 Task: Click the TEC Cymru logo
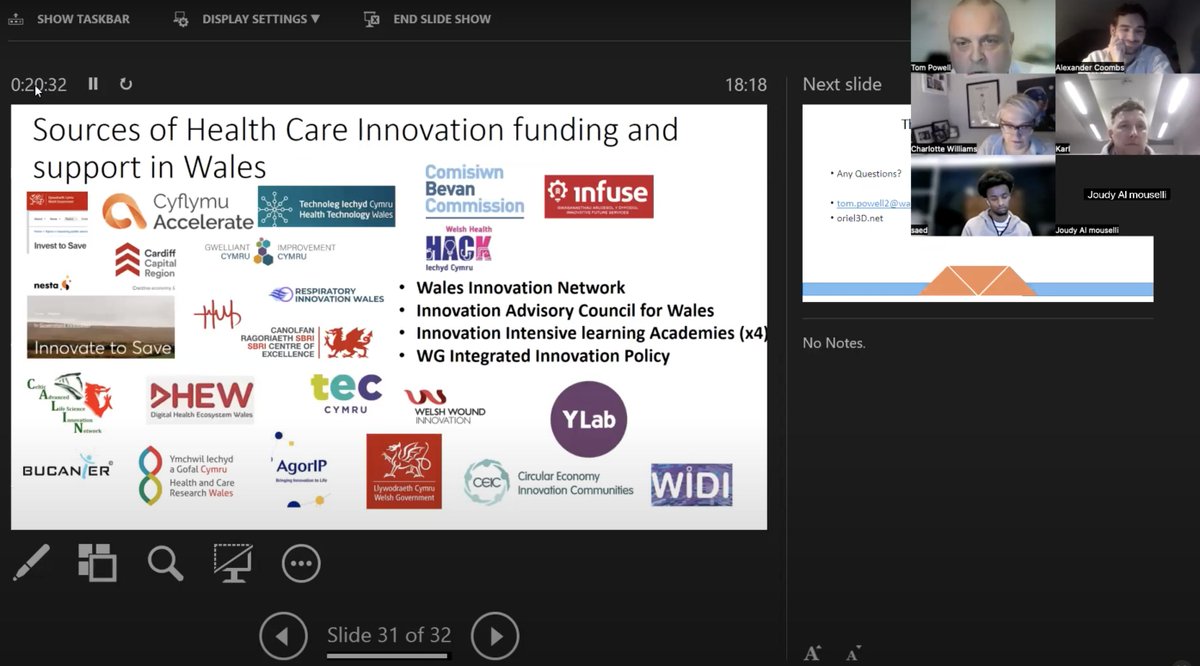[346, 393]
